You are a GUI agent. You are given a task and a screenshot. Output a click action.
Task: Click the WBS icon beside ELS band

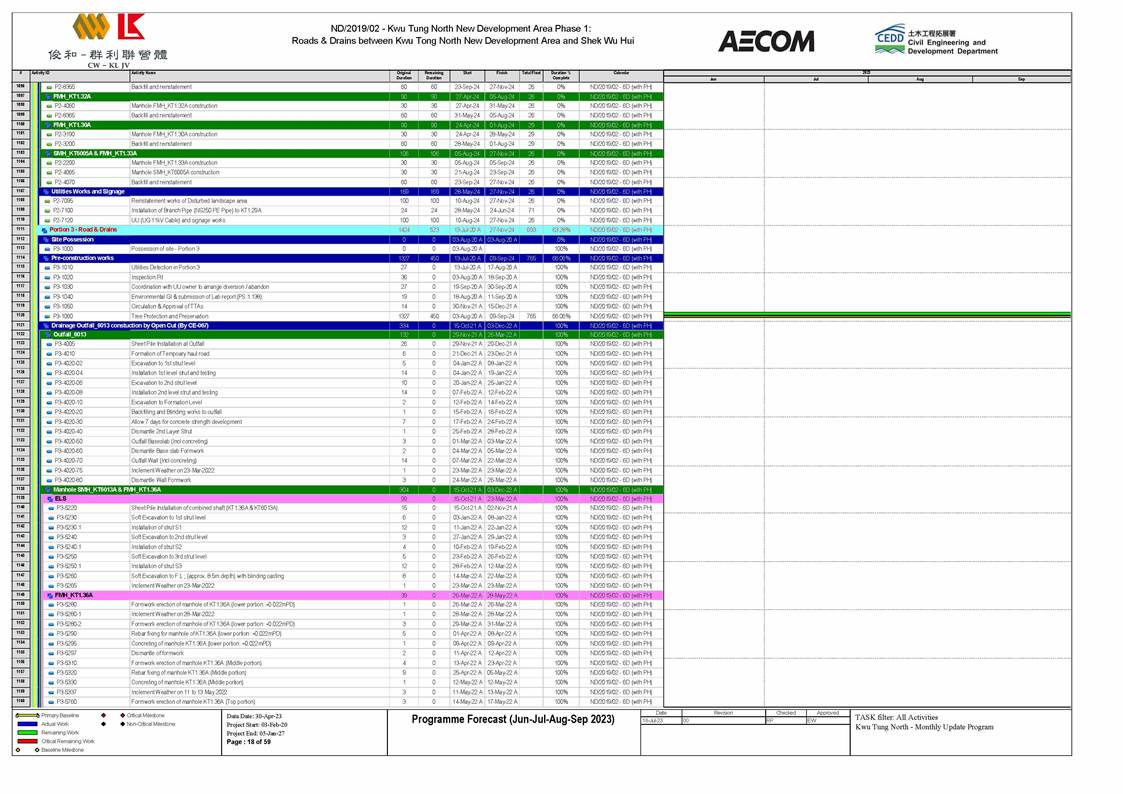tap(48, 498)
